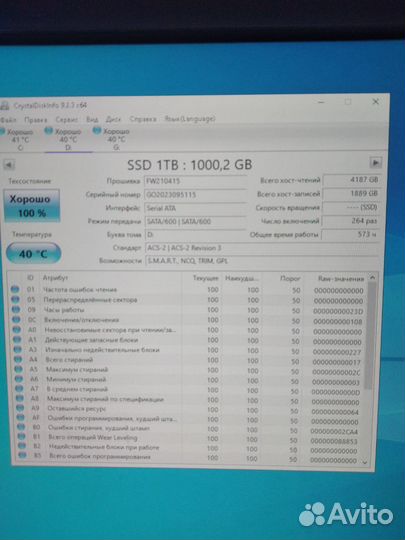Click the ID column header
This screenshot has height=540, width=405.
tap(30, 278)
